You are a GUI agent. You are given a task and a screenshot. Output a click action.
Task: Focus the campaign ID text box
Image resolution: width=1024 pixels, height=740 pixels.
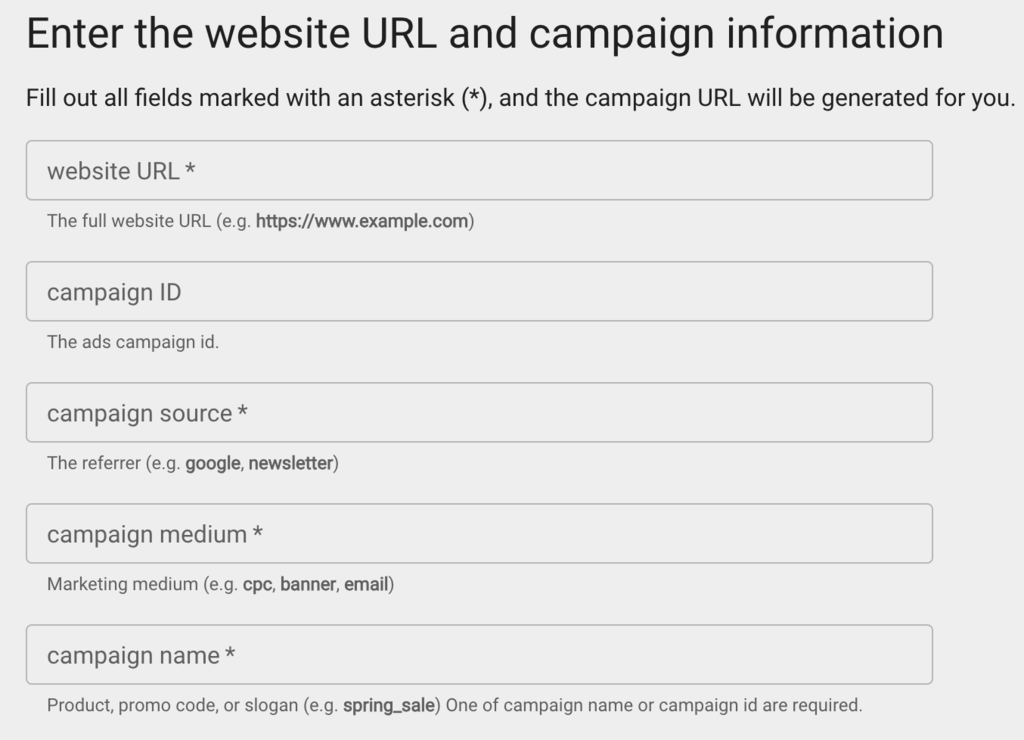pyautogui.click(x=479, y=292)
